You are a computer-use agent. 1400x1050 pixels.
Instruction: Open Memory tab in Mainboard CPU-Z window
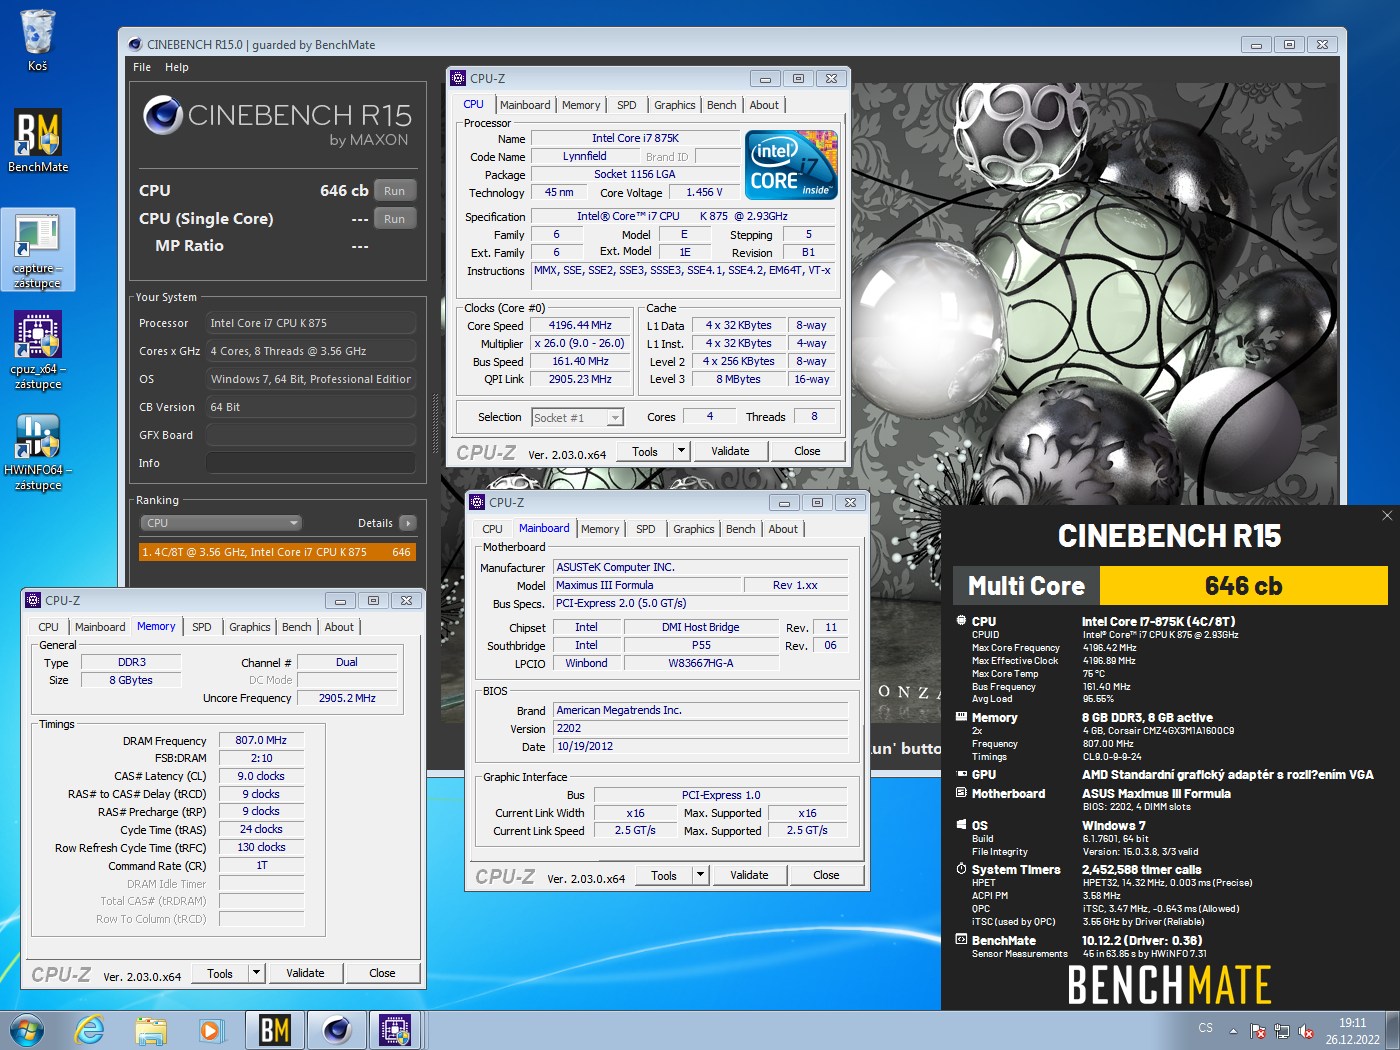tap(600, 529)
